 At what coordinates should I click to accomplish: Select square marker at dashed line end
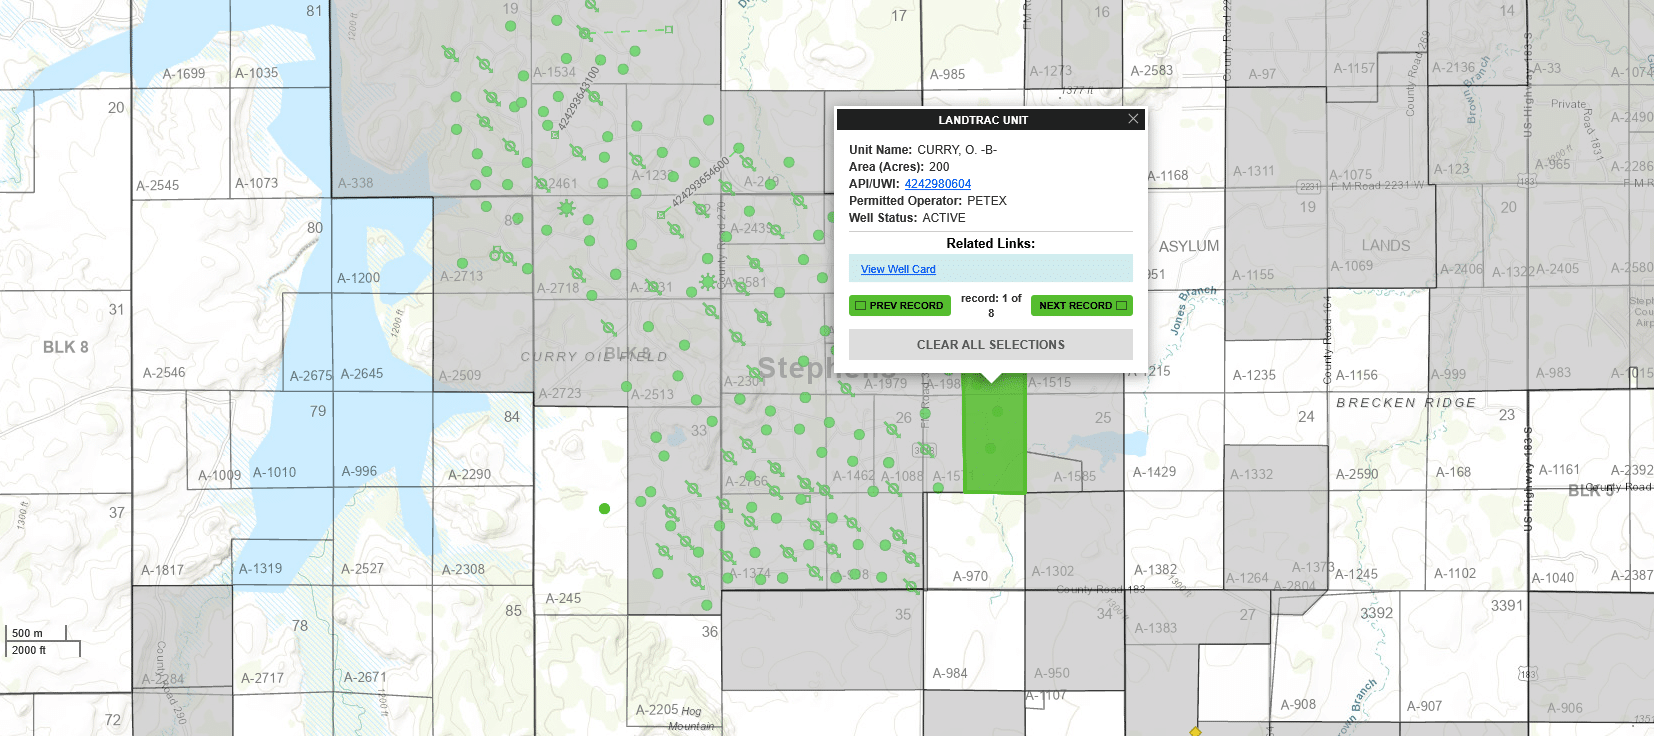(669, 30)
